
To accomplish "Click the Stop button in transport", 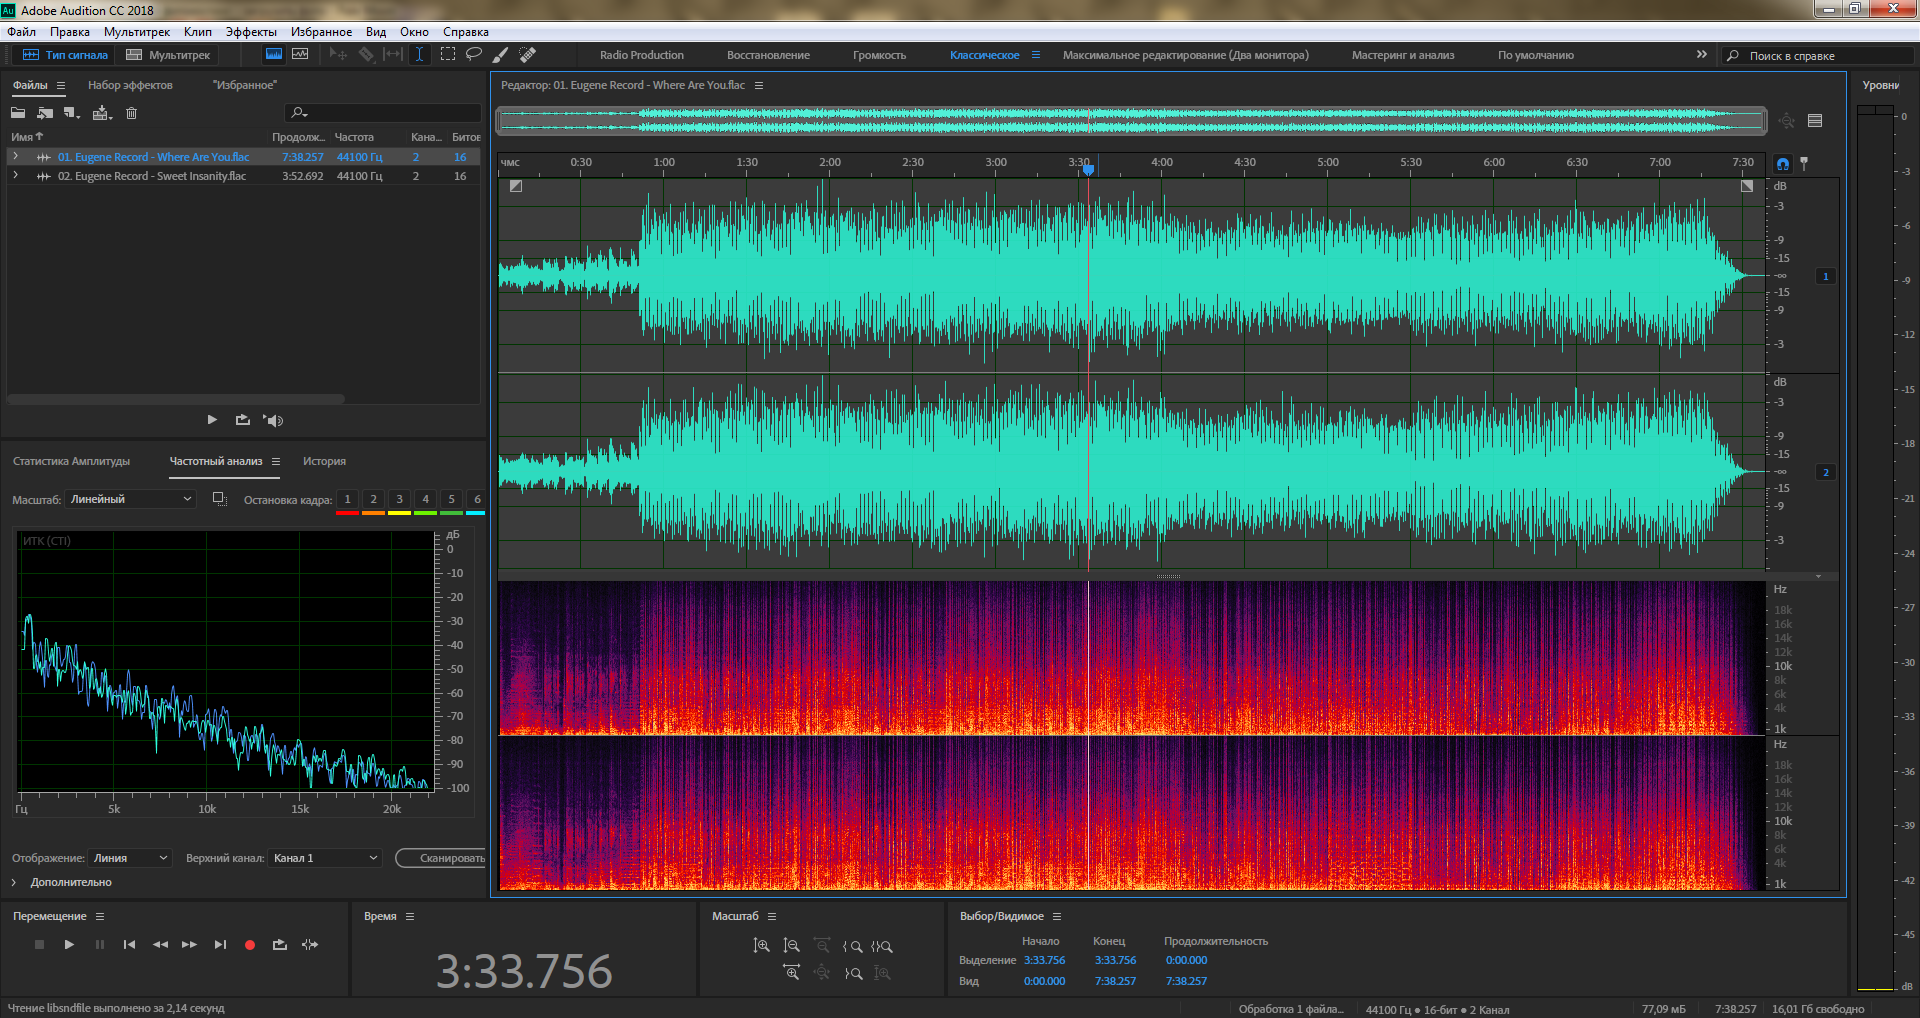I will point(40,944).
